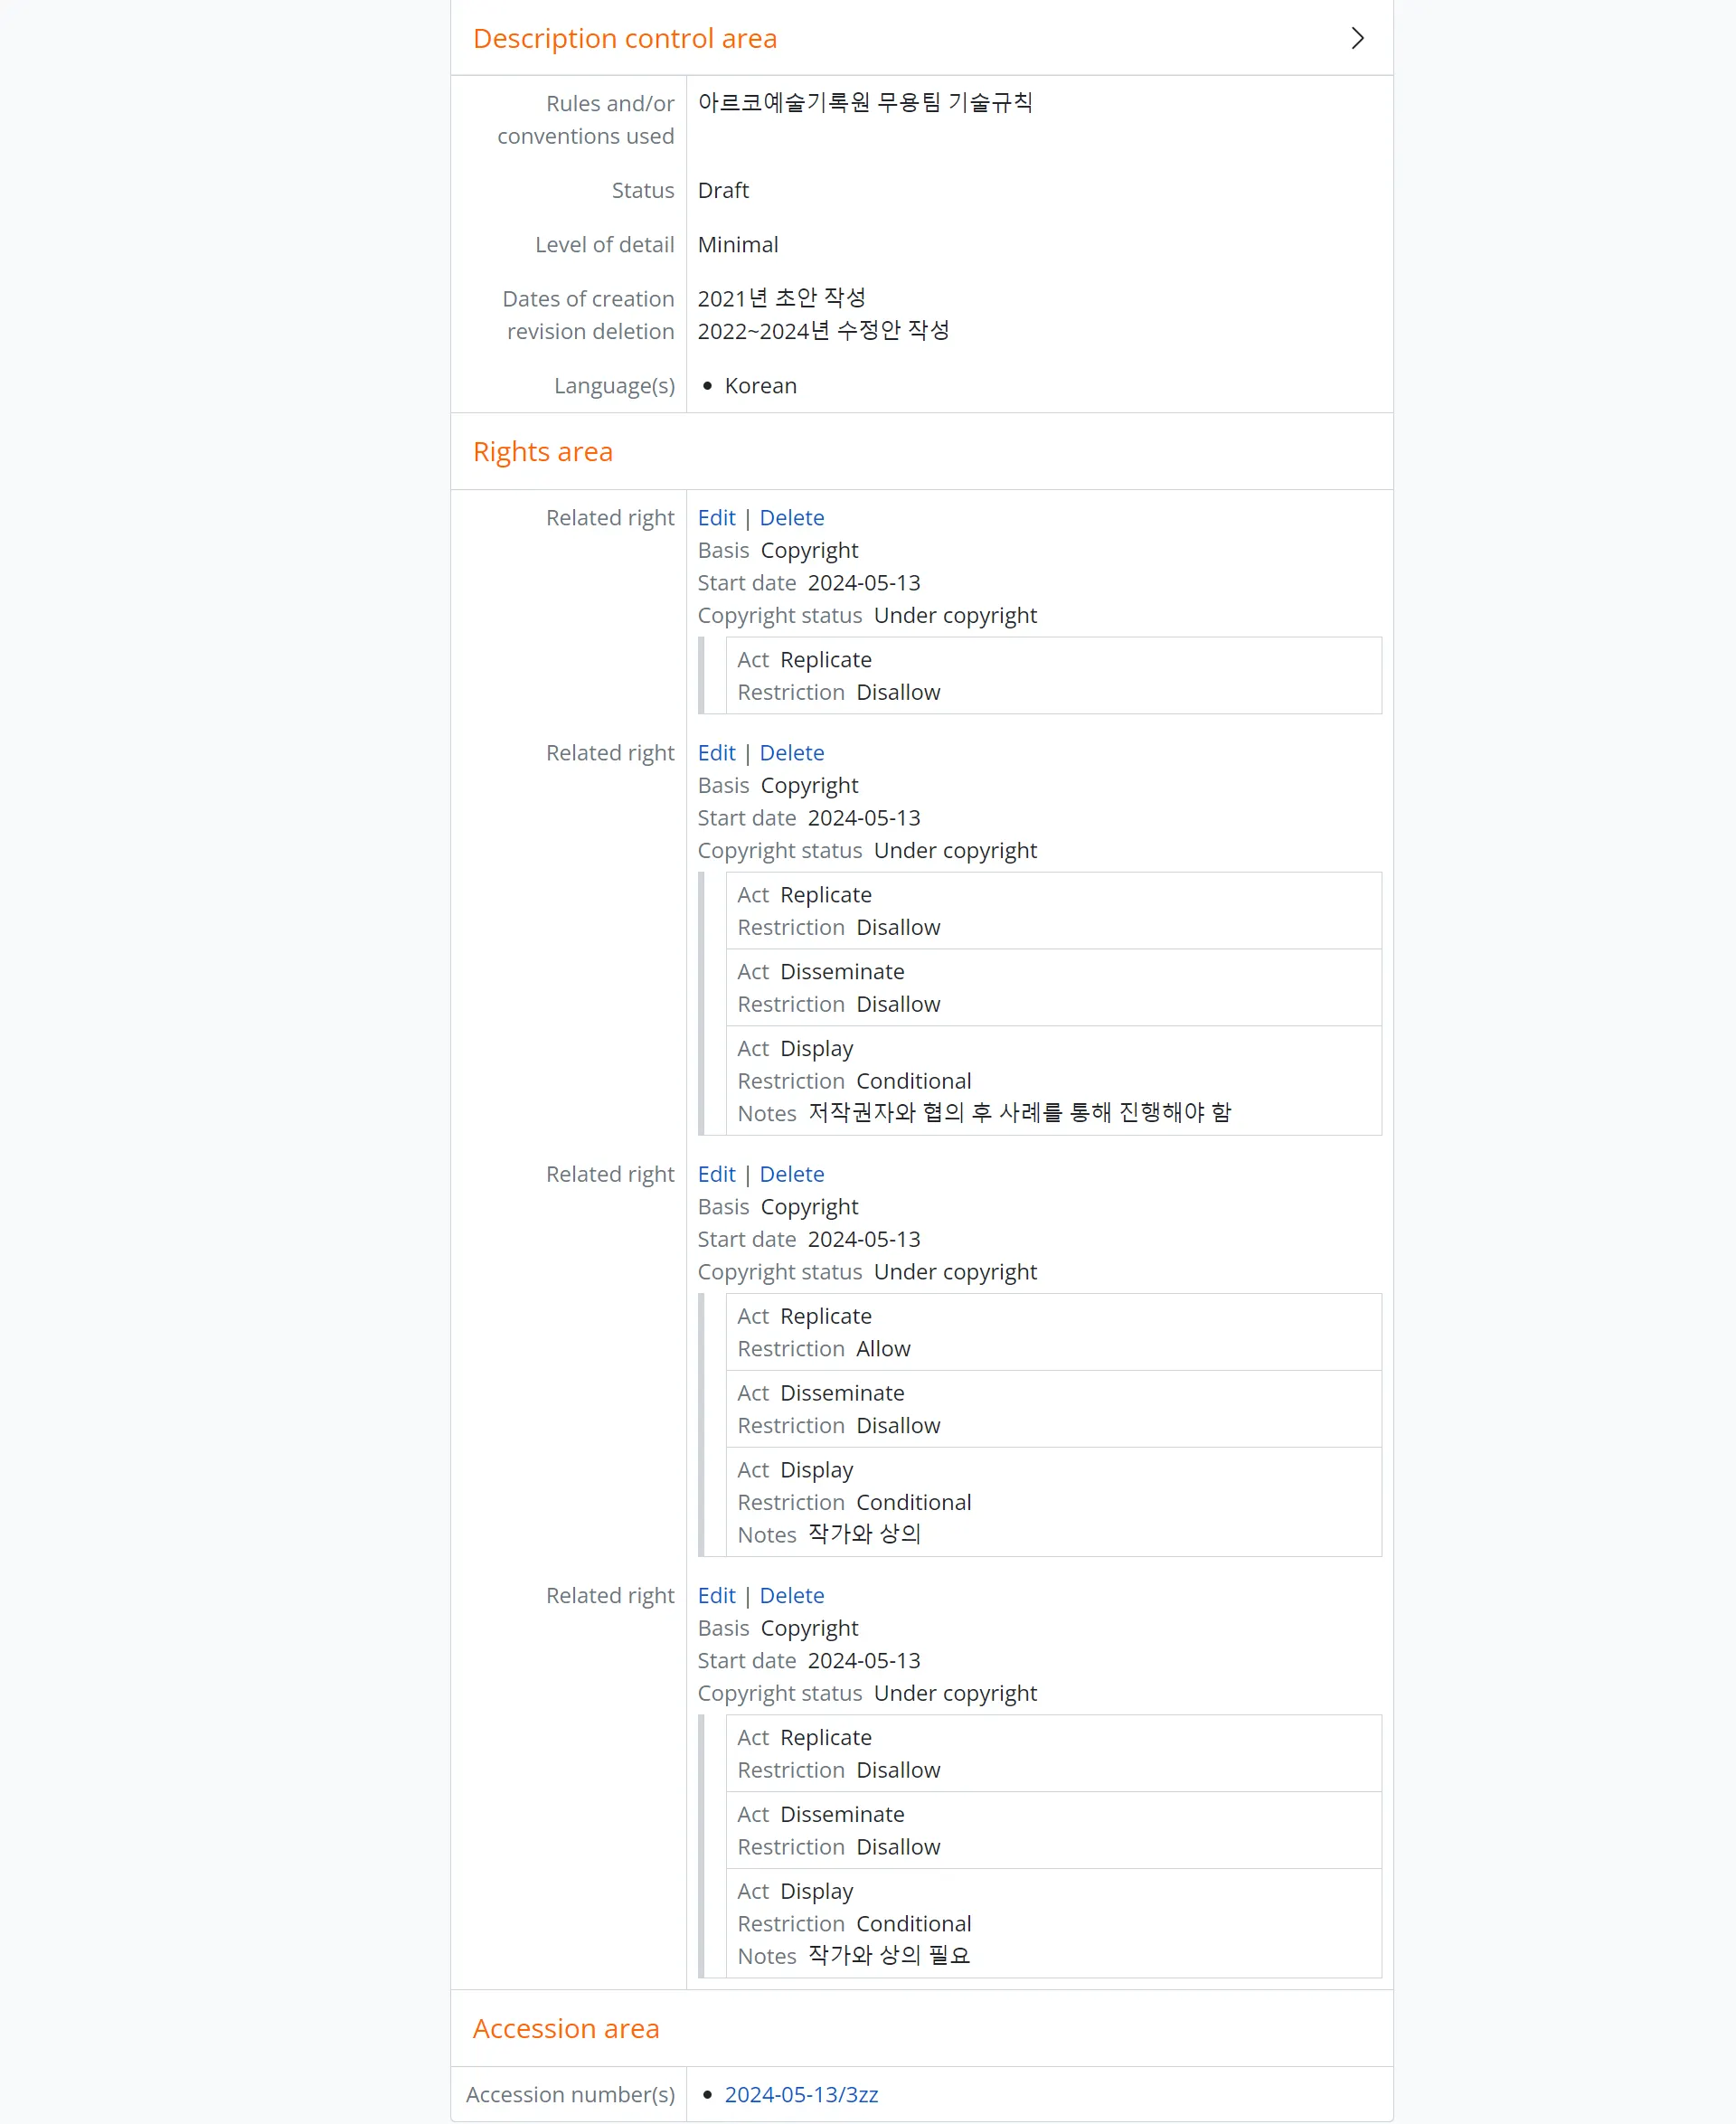Edit the first related right

716,518
